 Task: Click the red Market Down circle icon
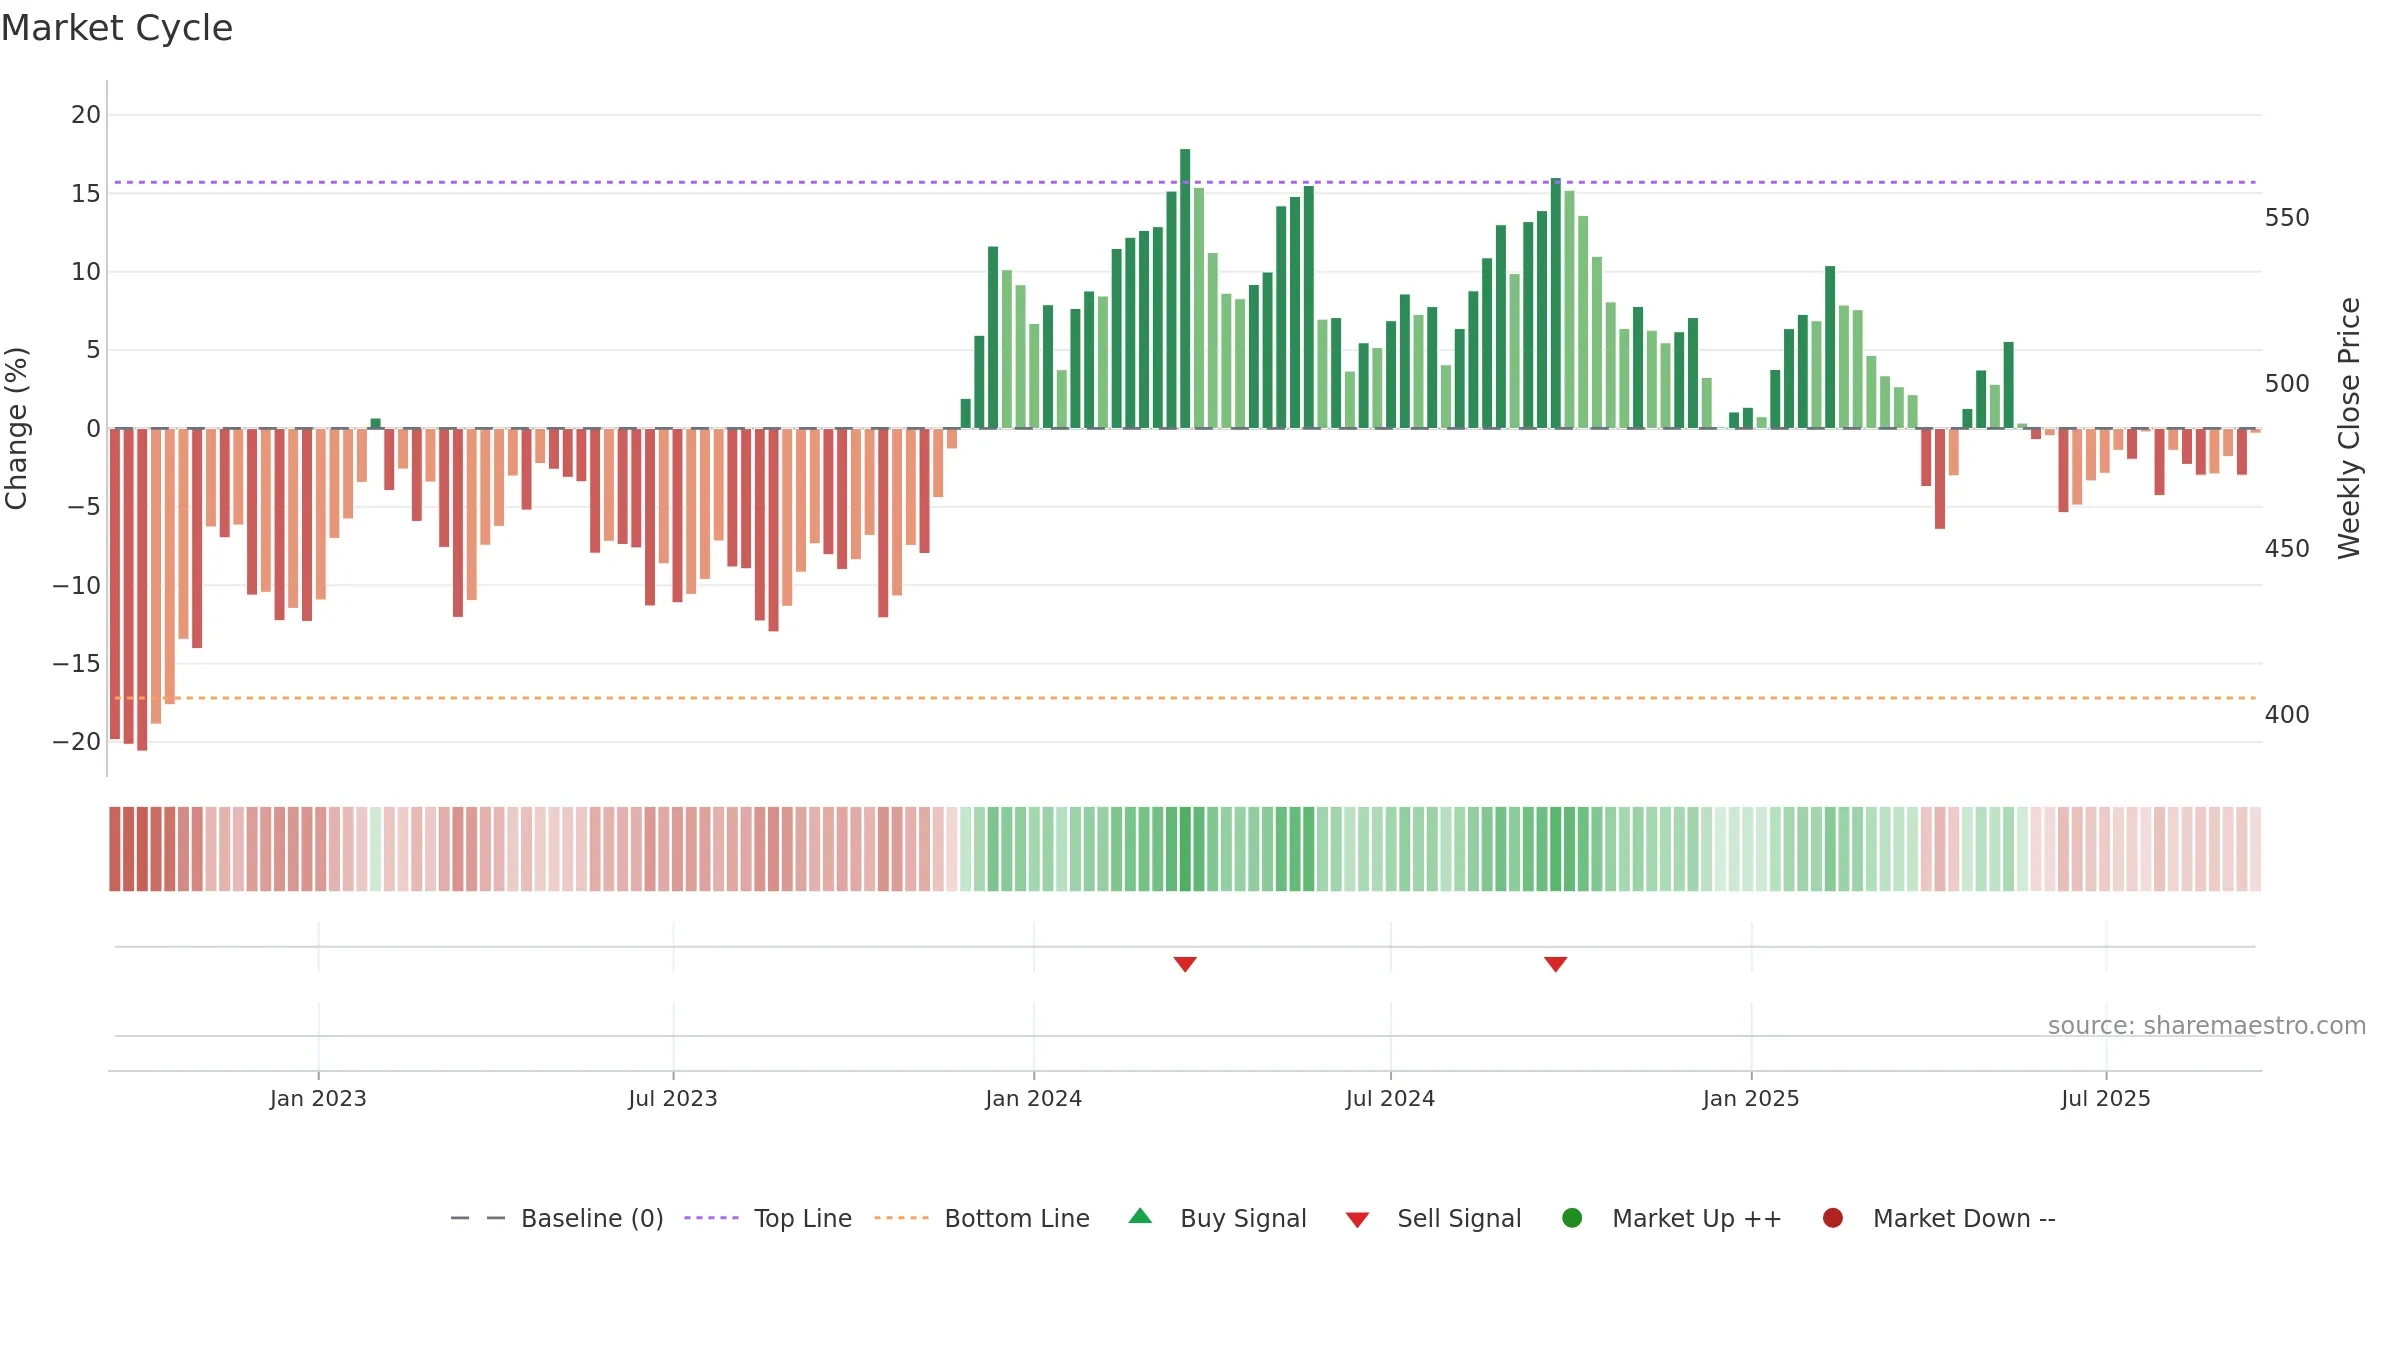[x=1833, y=1218]
